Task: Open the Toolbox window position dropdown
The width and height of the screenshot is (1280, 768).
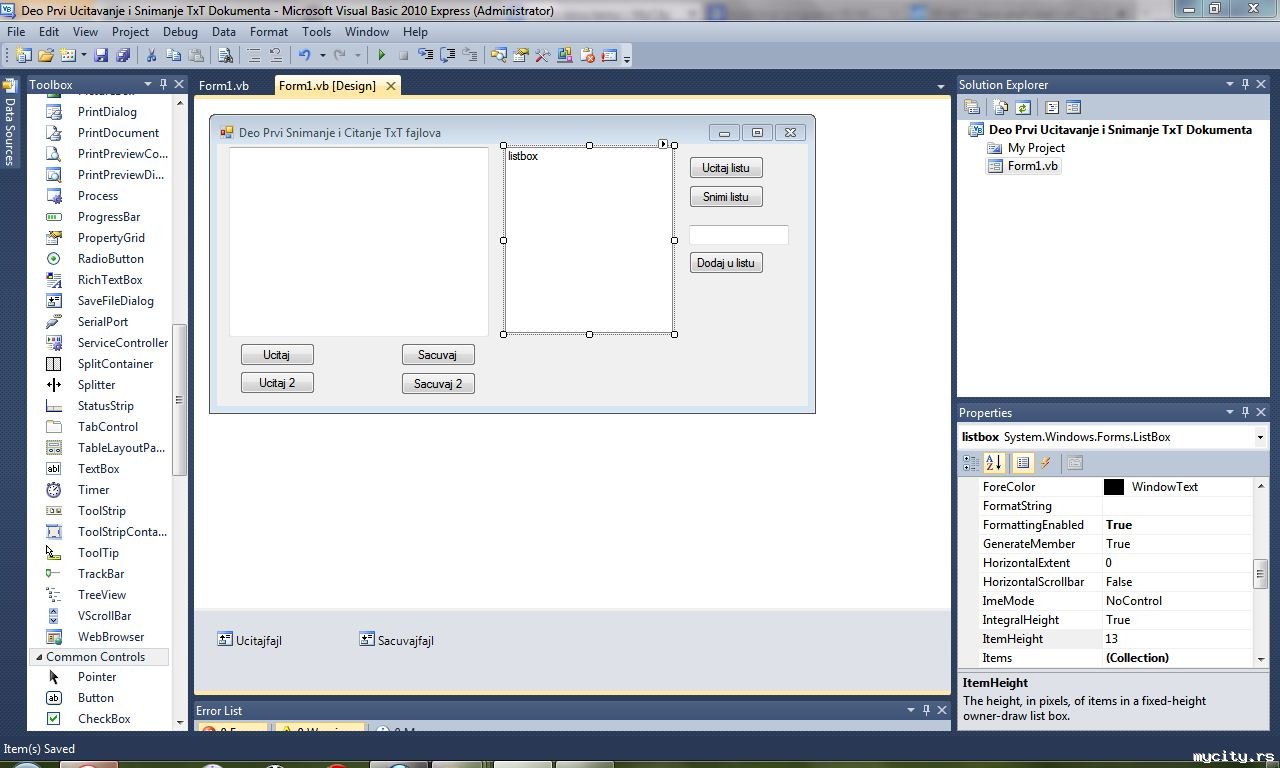Action: coord(148,85)
